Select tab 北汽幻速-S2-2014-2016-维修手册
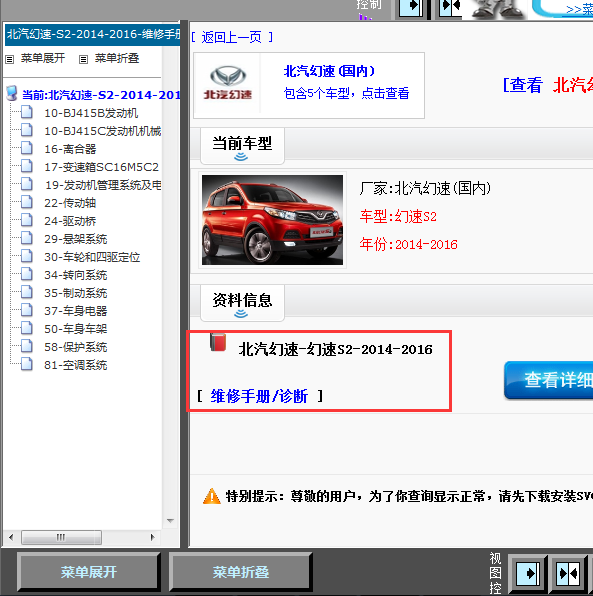This screenshot has height=596, width=593. pos(92,35)
